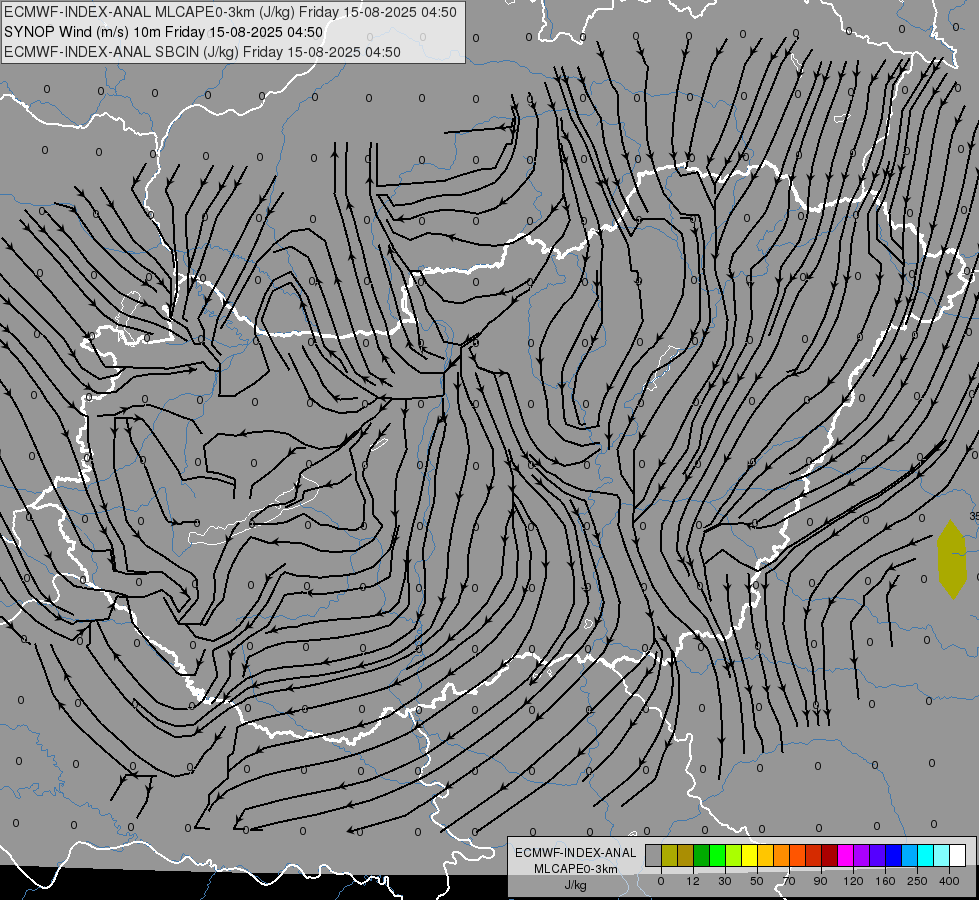Image resolution: width=979 pixels, height=900 pixels.
Task: Click the legend value label 400
Action: [x=949, y=881]
